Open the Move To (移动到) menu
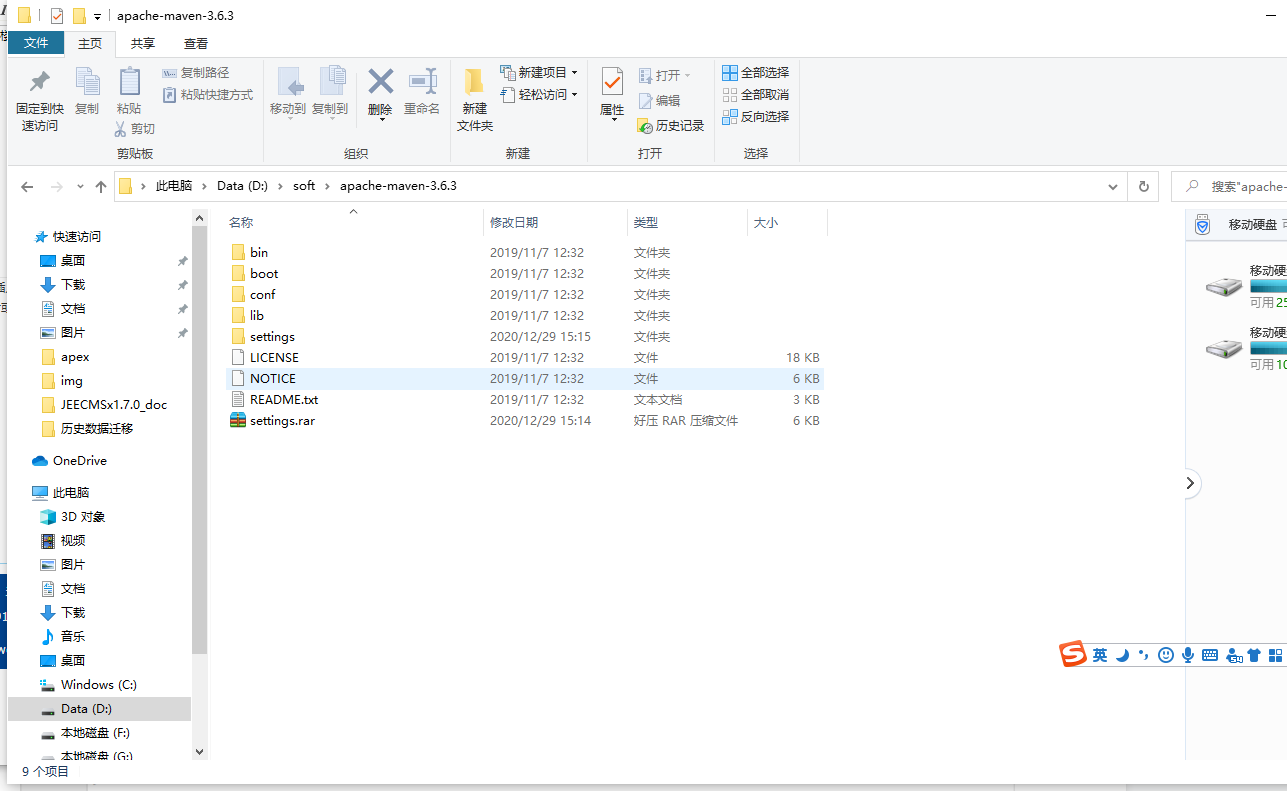The height and width of the screenshot is (791, 1287). tap(289, 92)
